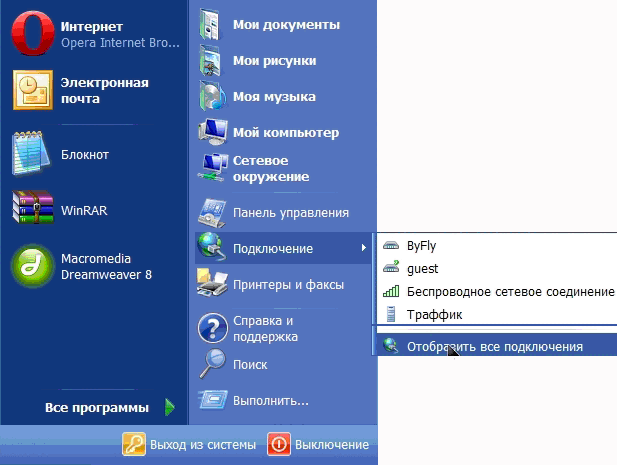
Task: Open the red Opera browser icon
Action: [33, 33]
